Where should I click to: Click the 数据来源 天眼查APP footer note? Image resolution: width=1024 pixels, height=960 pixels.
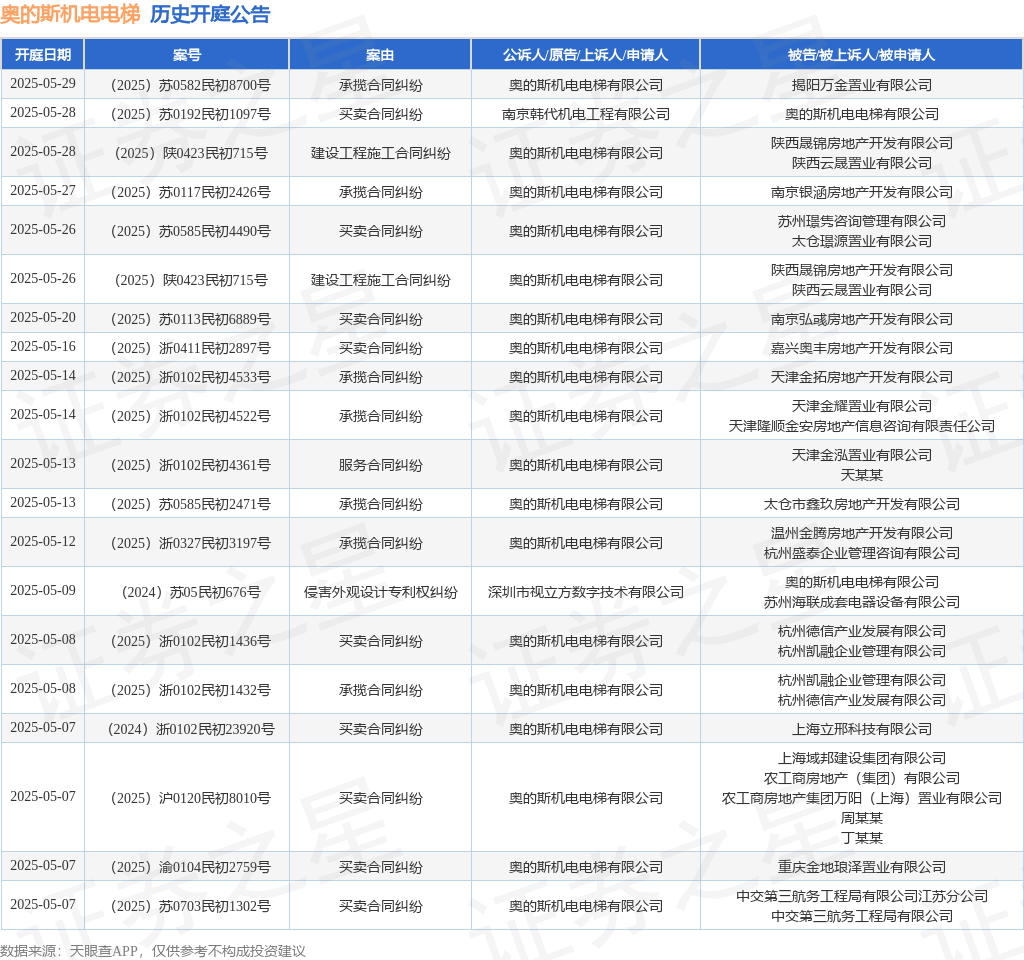[x=153, y=951]
